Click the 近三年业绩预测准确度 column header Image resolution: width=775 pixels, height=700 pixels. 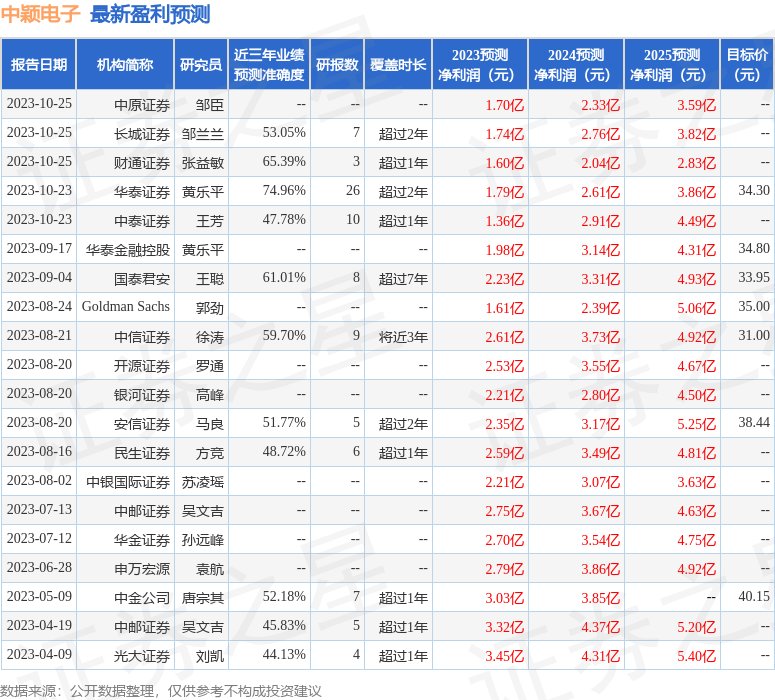tap(269, 65)
